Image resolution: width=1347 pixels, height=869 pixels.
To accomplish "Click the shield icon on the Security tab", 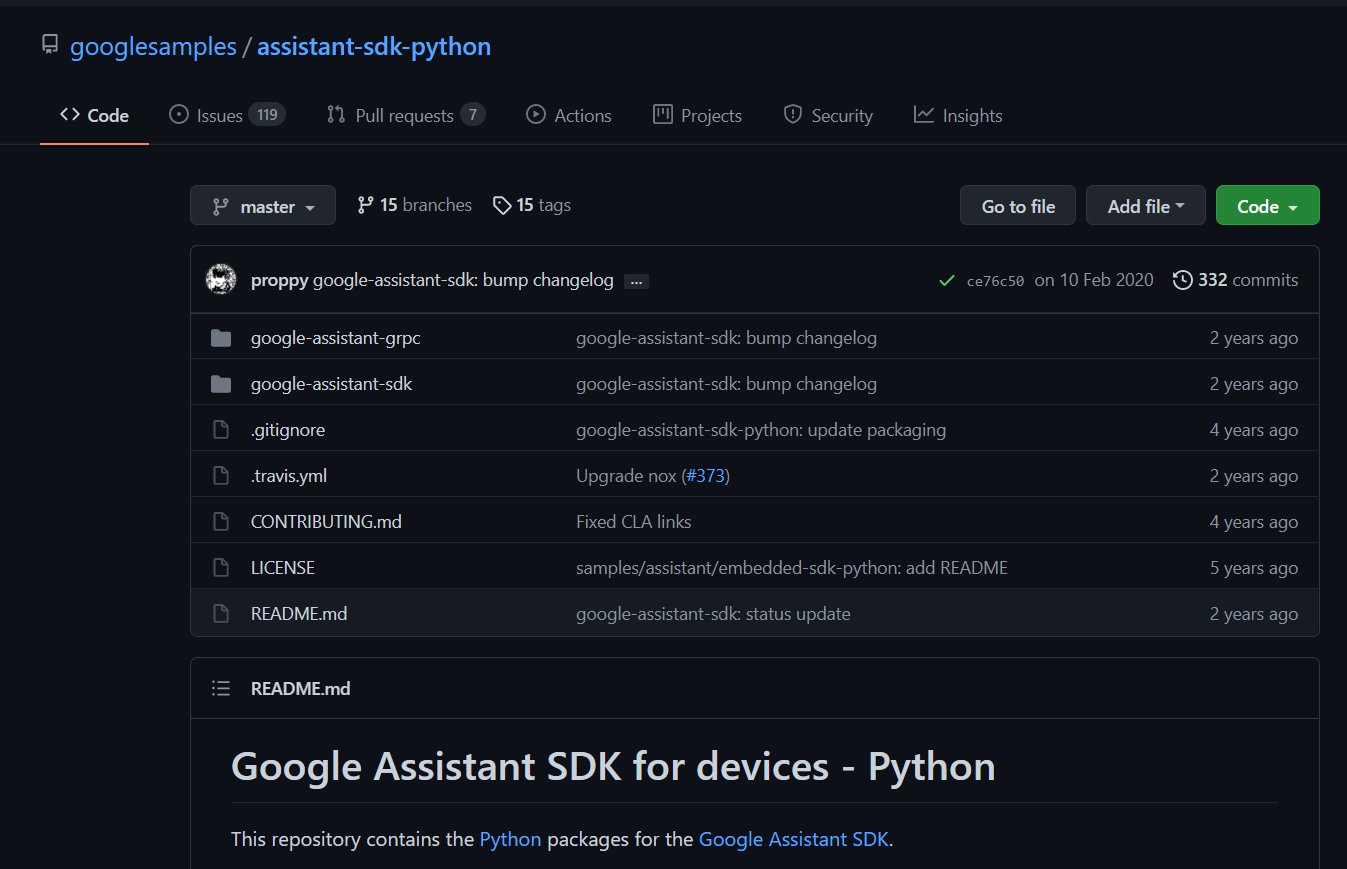I will pyautogui.click(x=792, y=115).
